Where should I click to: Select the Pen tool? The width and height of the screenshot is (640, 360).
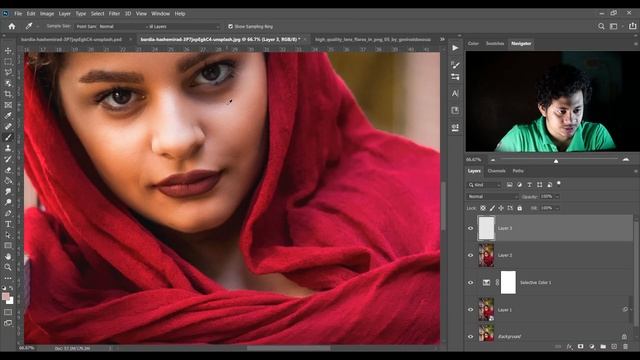(x=8, y=213)
